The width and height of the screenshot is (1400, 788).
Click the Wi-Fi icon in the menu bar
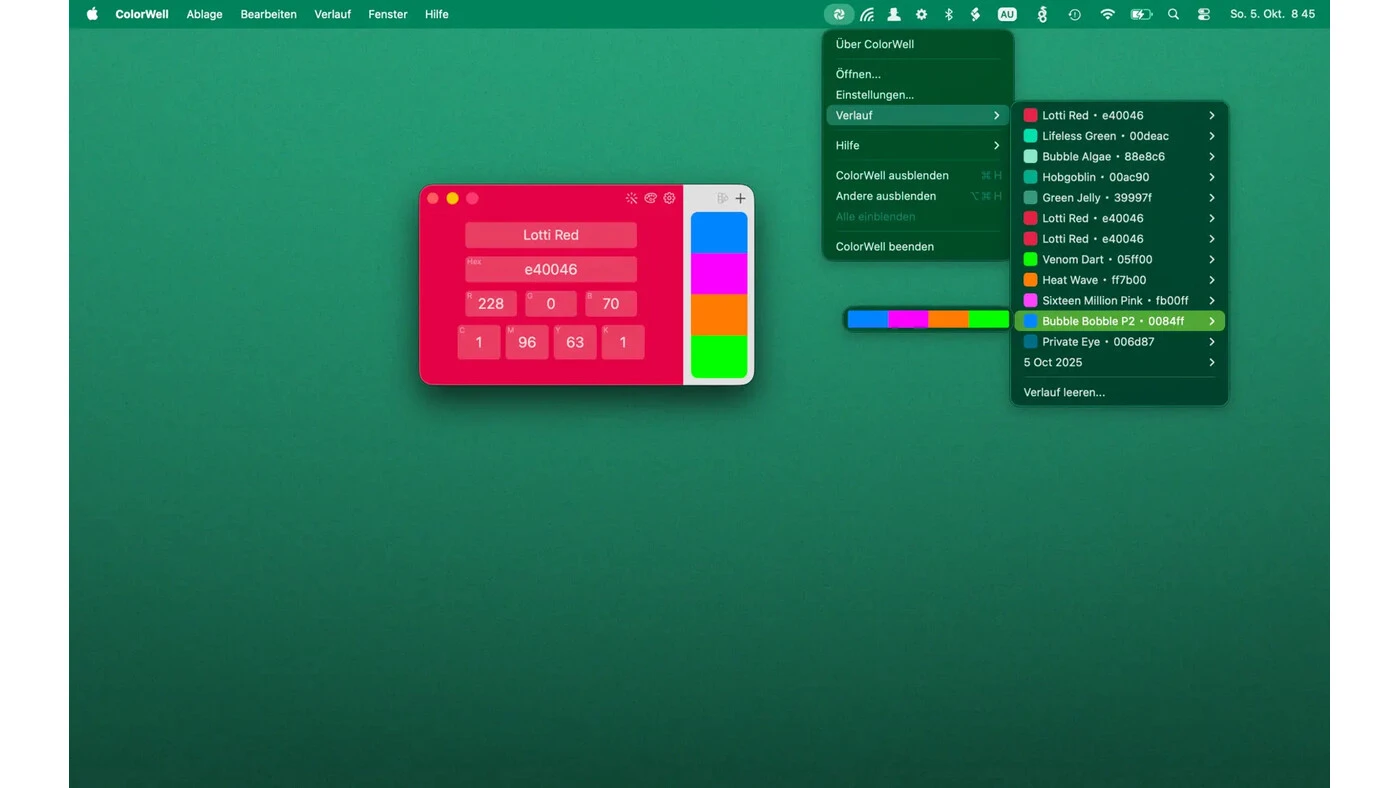[1107, 14]
